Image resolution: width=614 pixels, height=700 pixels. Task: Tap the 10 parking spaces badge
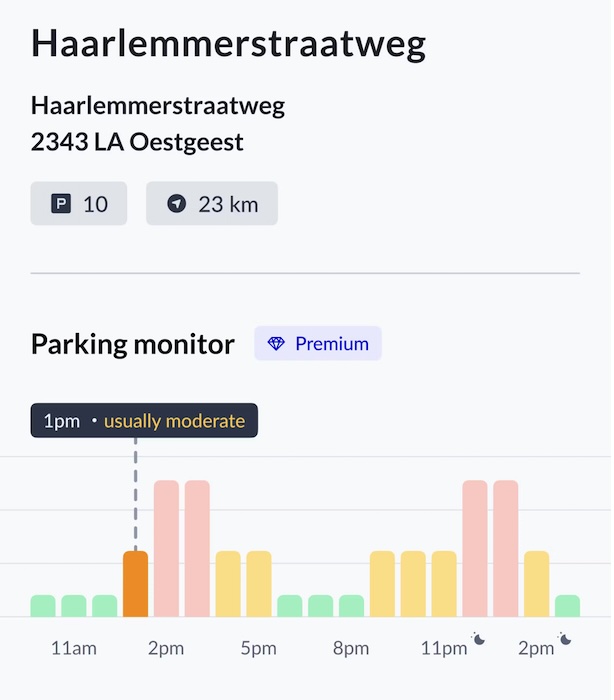coord(79,204)
